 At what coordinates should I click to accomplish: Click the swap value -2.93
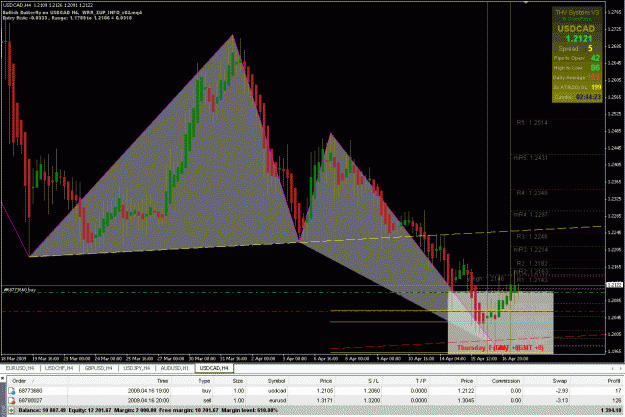[x=560, y=391]
